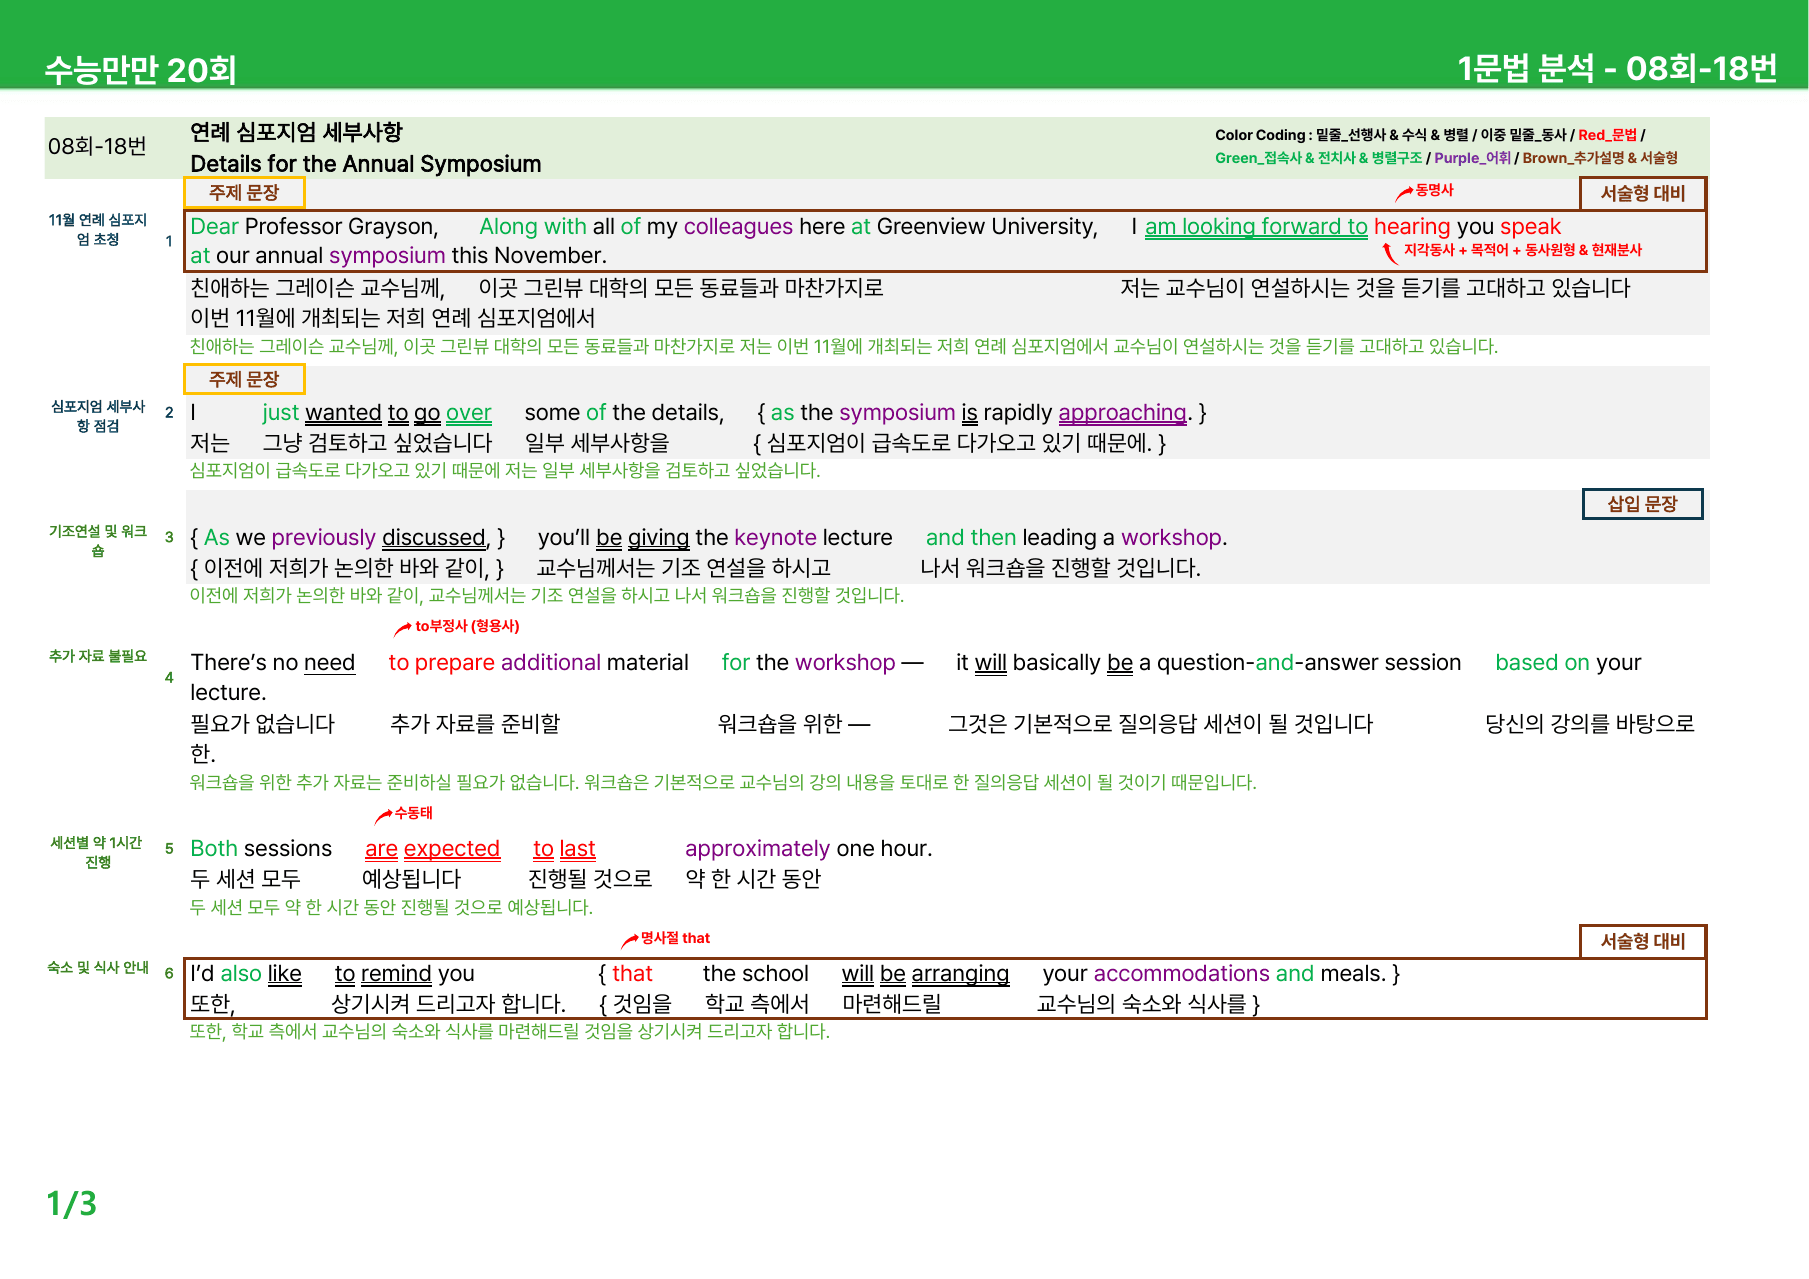Click the header title '수능만만 20회'
The height and width of the screenshot is (1279, 1809).
click(140, 70)
